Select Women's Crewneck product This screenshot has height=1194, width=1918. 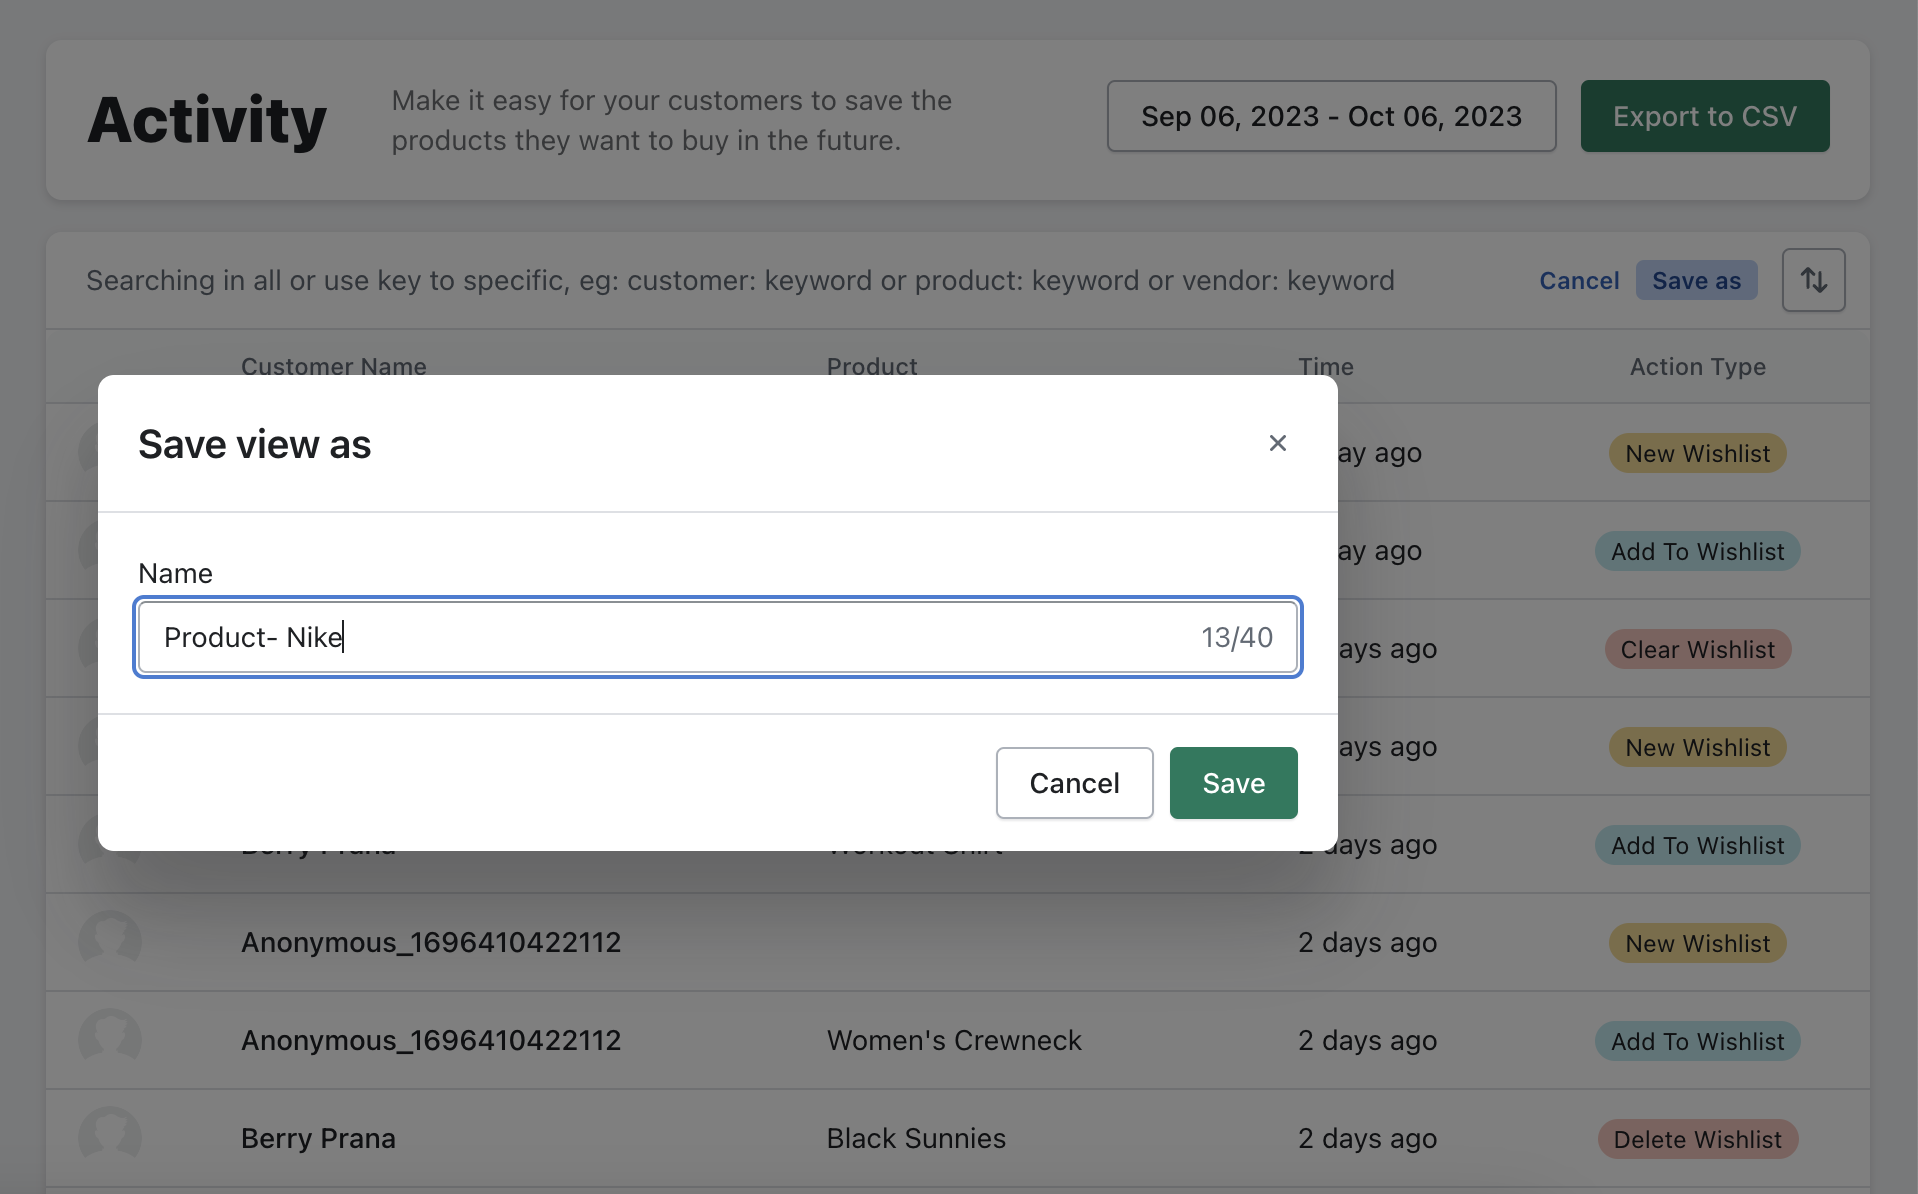(953, 1040)
